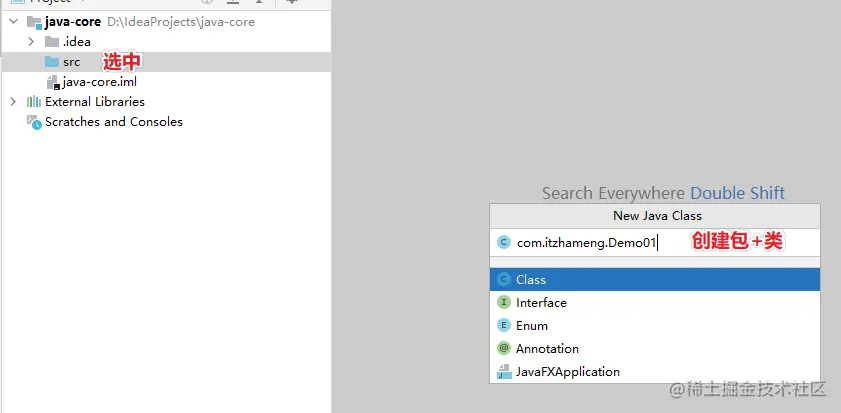Click the java-core module folder icon

point(34,23)
